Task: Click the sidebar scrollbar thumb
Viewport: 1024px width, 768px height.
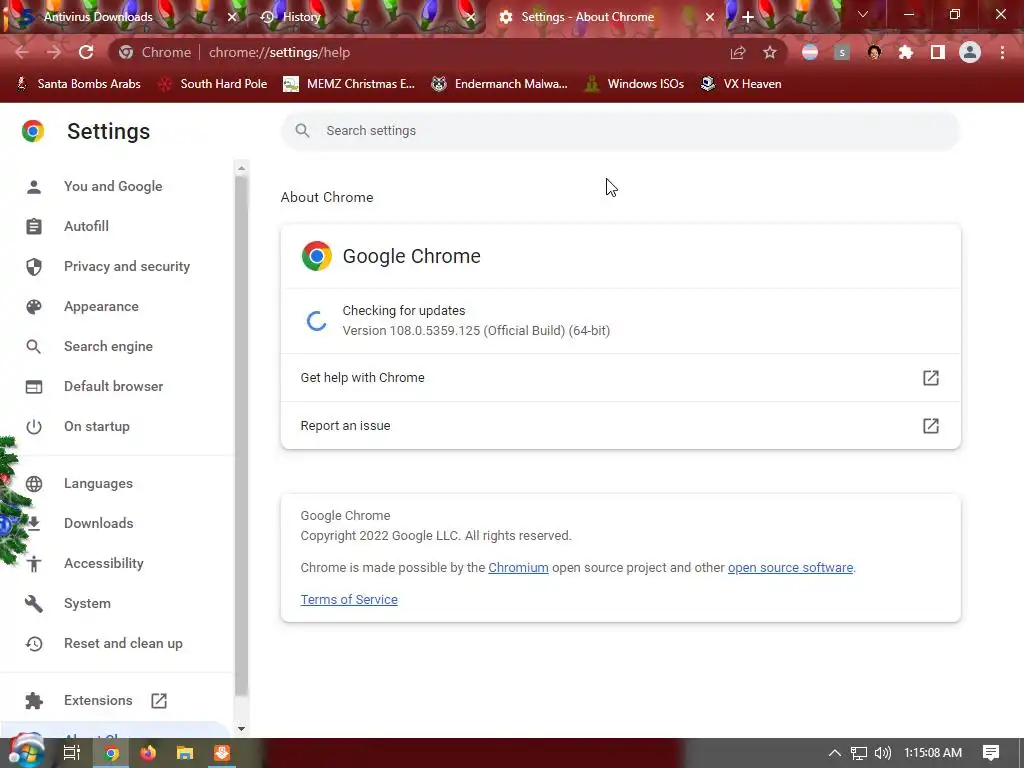Action: click(x=242, y=435)
